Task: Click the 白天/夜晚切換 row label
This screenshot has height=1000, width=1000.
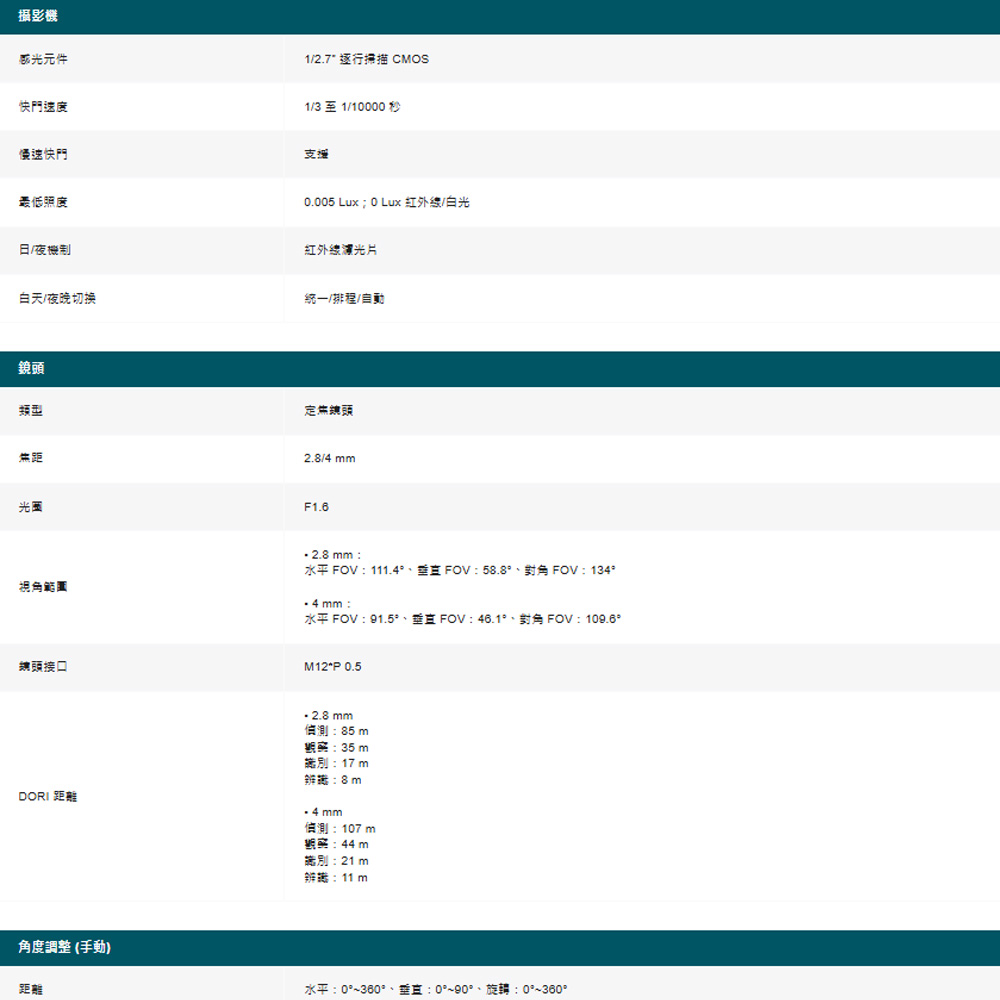Action: (57, 298)
